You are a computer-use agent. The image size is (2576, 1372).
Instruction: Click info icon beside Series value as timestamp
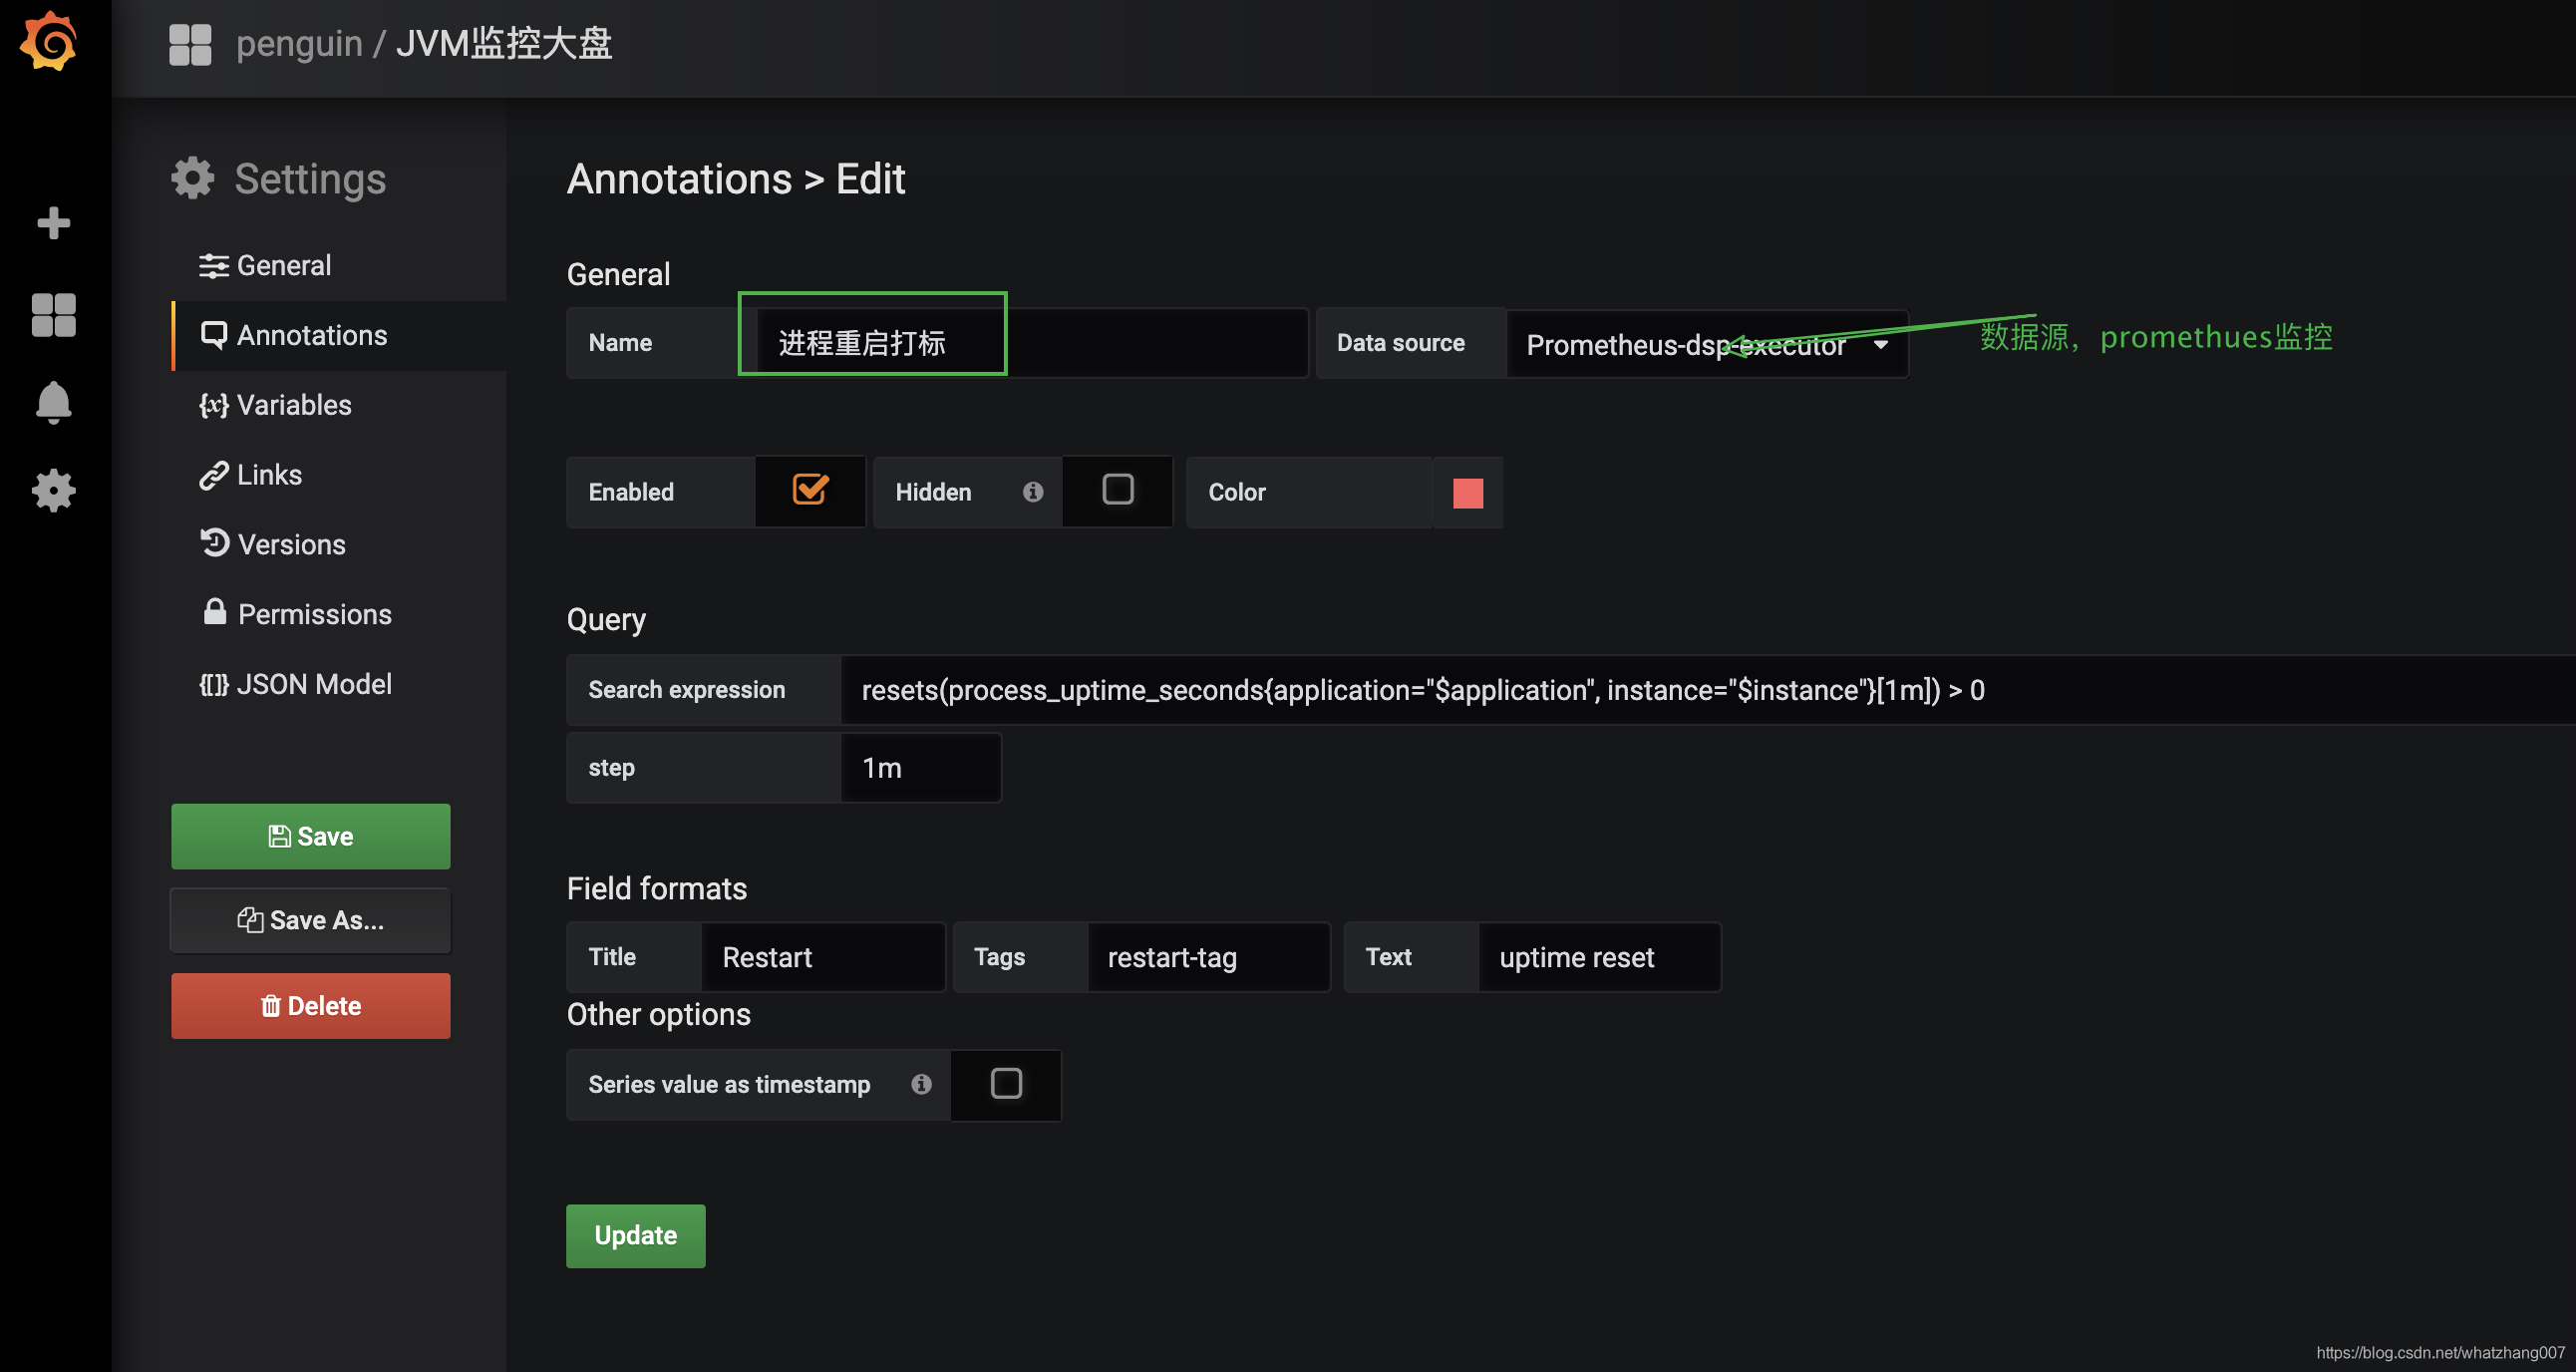click(921, 1084)
